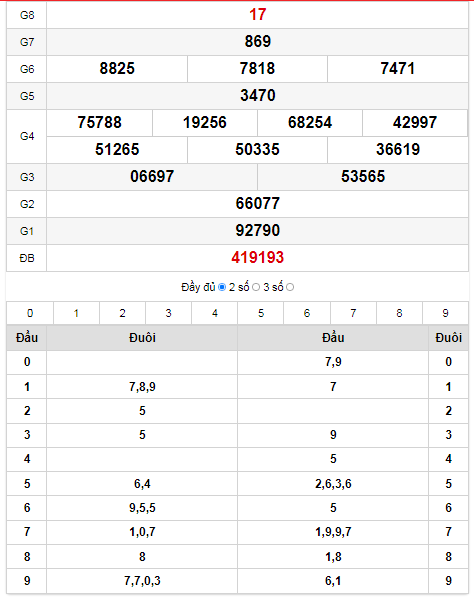Viewport: 474px width, 597px height.
Task: Click the G1 prize number 92790
Action: pos(258,231)
